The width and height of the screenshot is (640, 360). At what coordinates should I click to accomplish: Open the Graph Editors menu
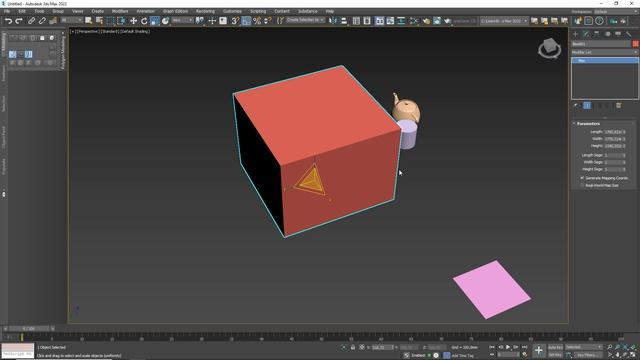176,11
